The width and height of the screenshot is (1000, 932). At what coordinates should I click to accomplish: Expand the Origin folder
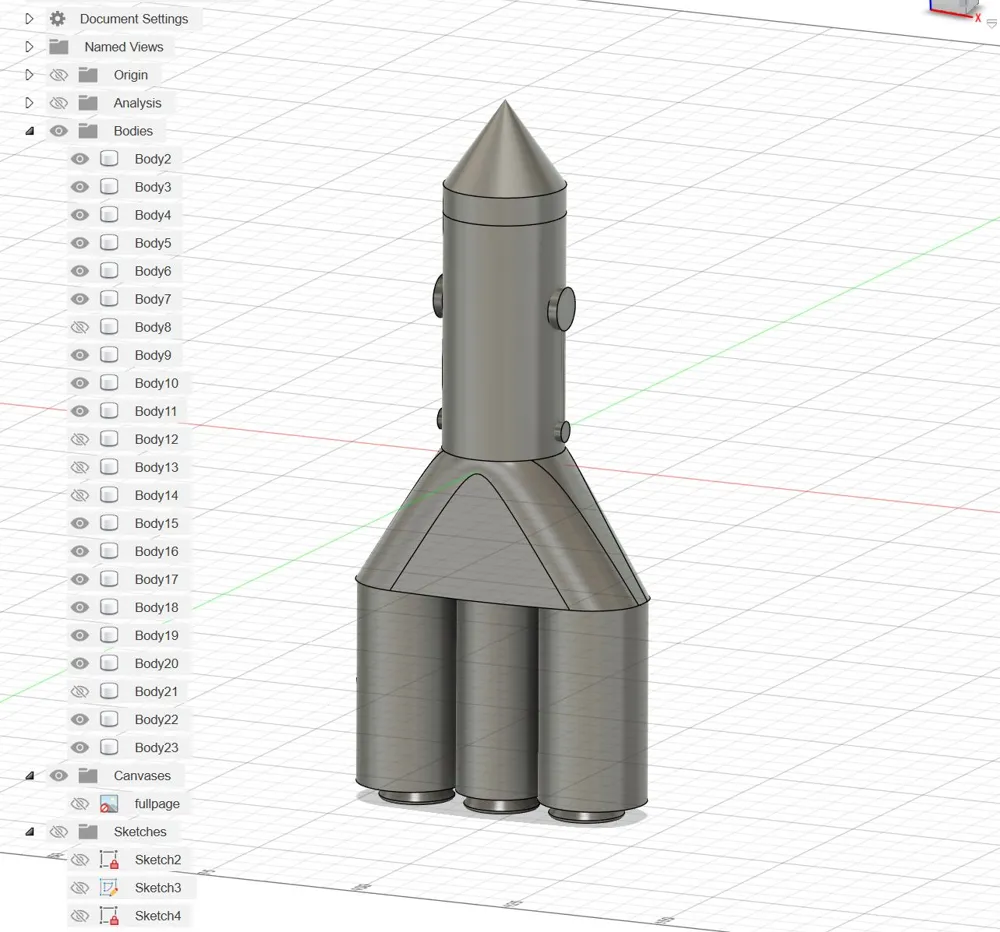point(29,74)
